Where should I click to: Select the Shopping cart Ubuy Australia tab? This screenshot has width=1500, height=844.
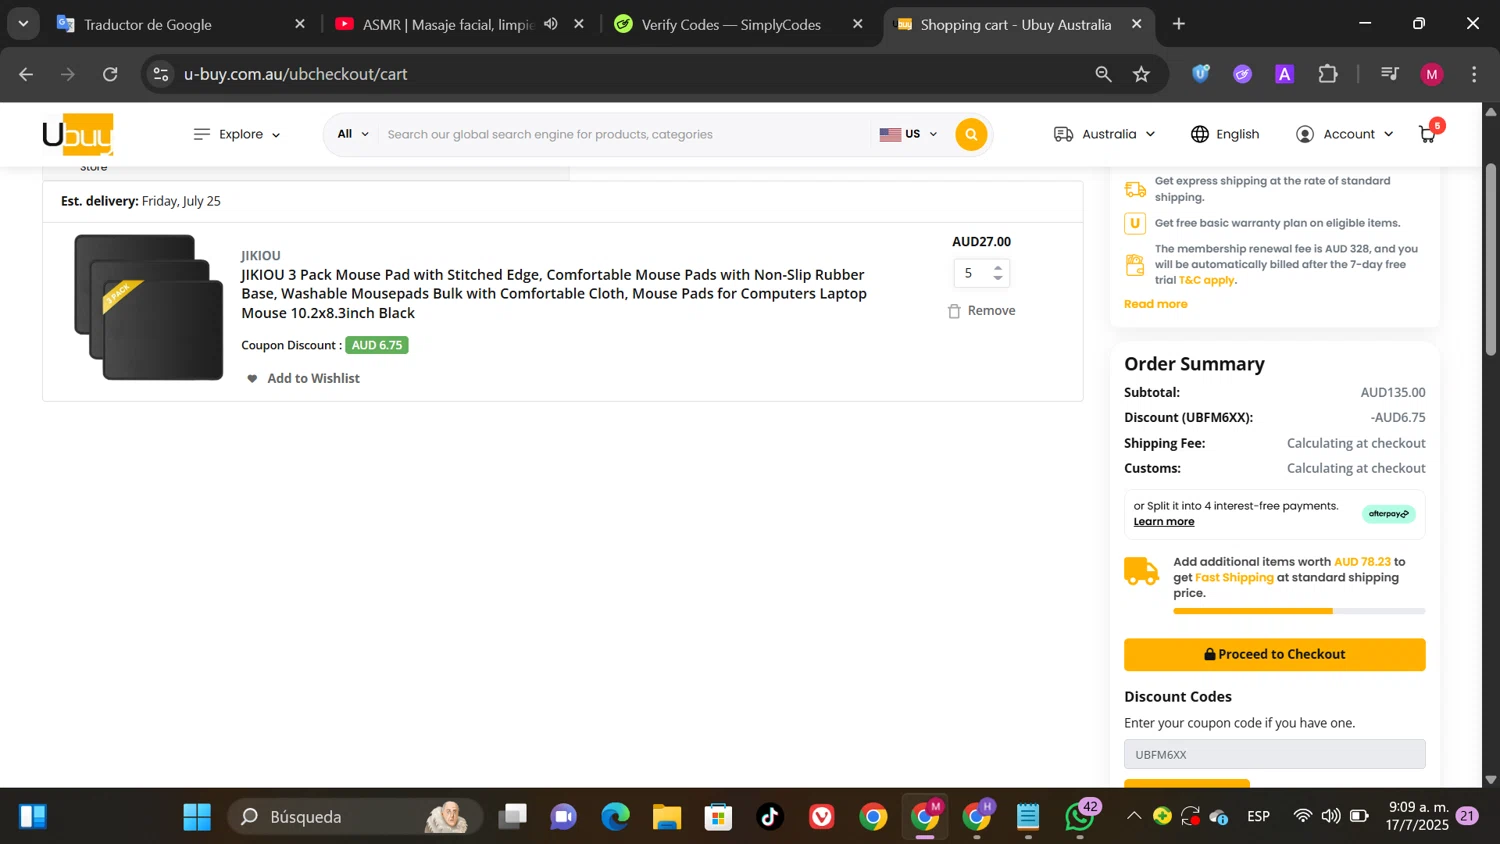1016,24
